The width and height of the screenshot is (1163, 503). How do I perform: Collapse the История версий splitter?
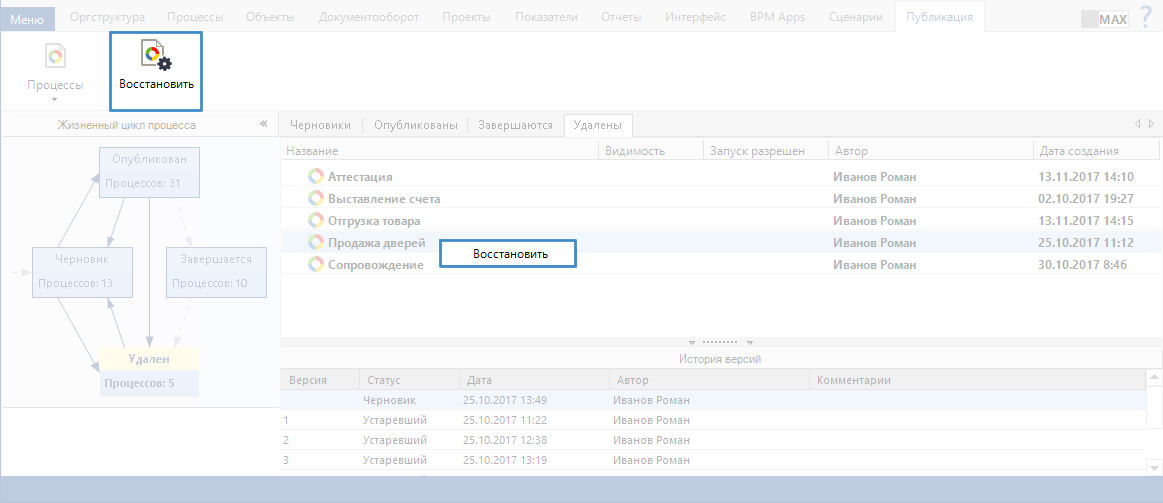(721, 342)
